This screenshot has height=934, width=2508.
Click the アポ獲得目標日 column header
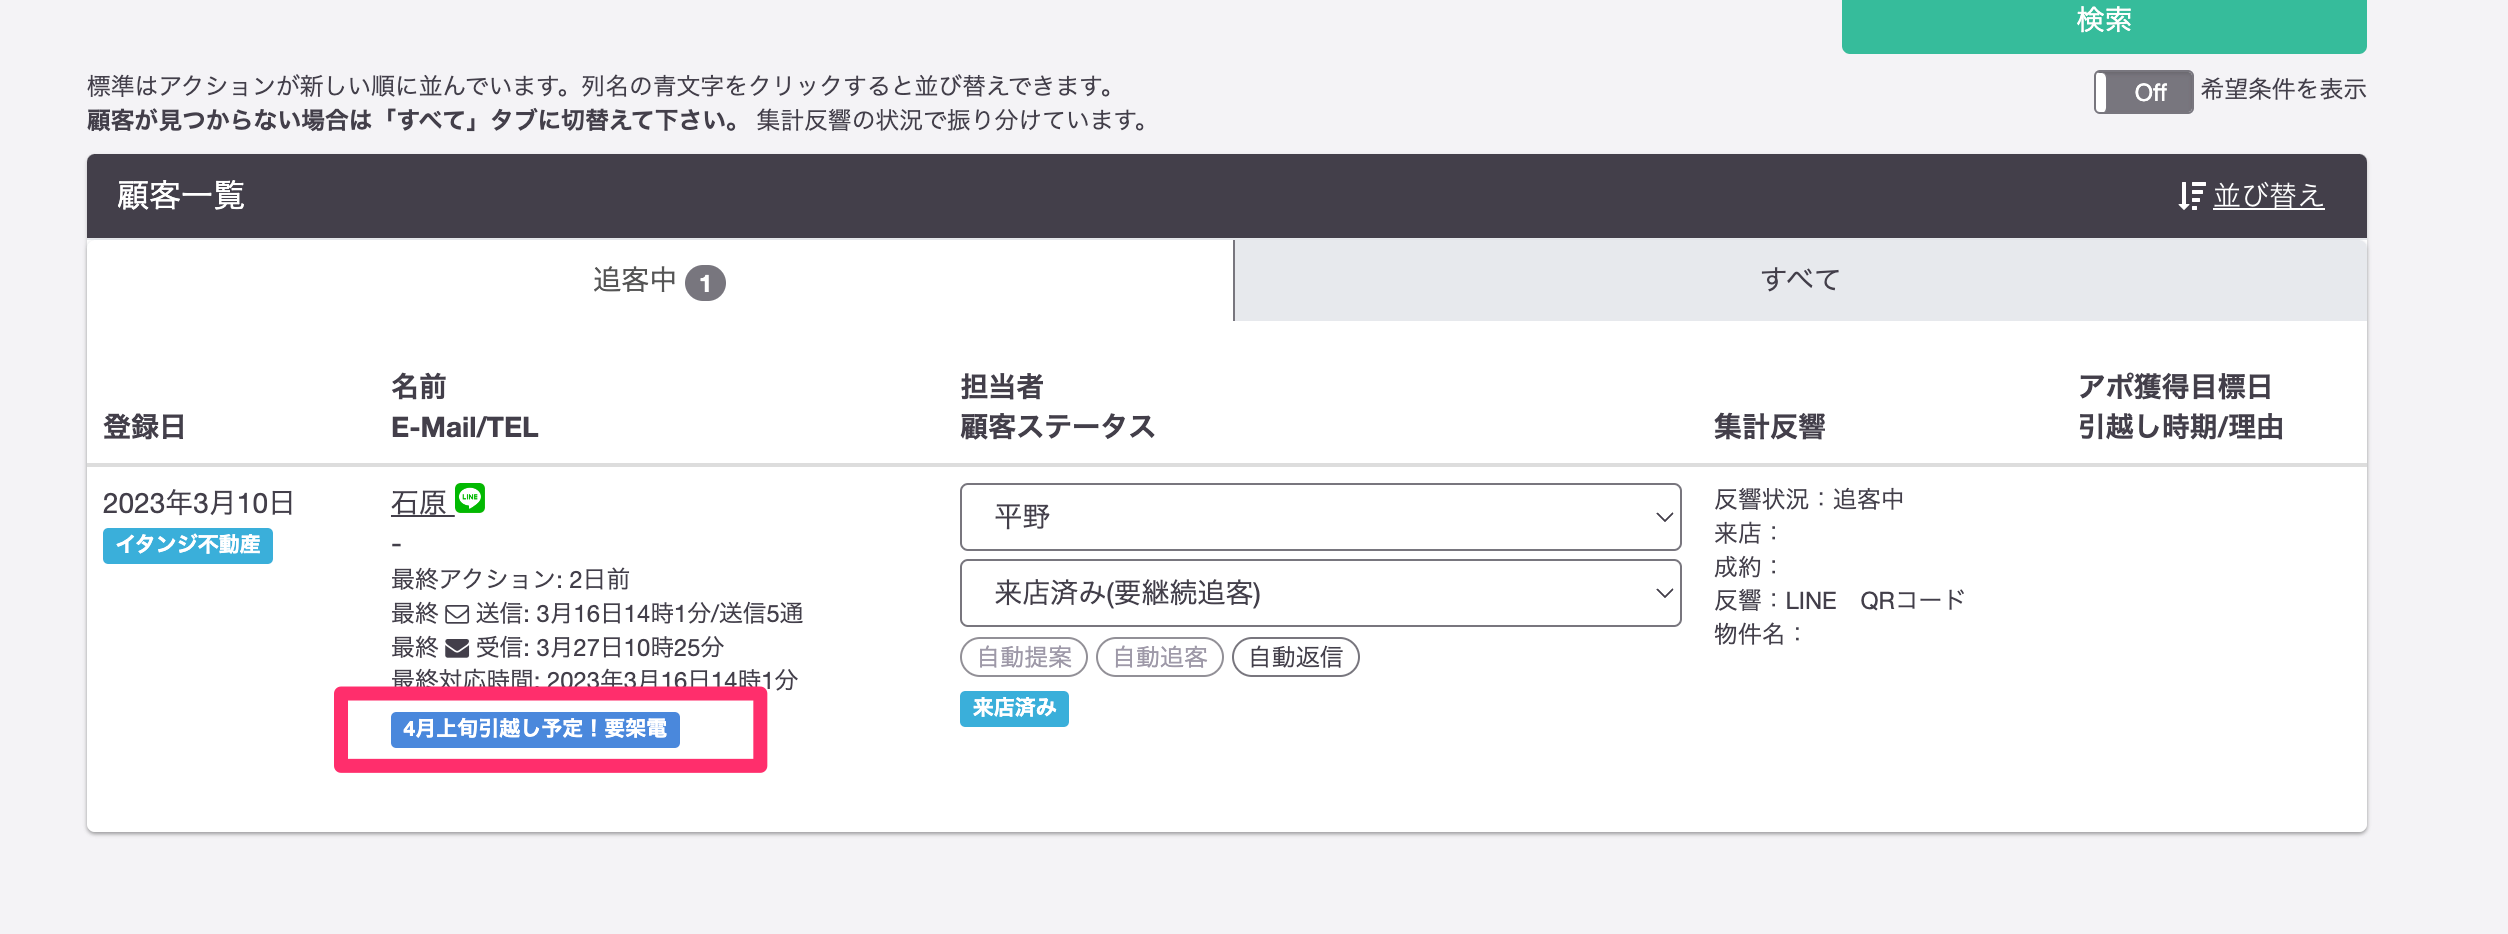[2175, 386]
